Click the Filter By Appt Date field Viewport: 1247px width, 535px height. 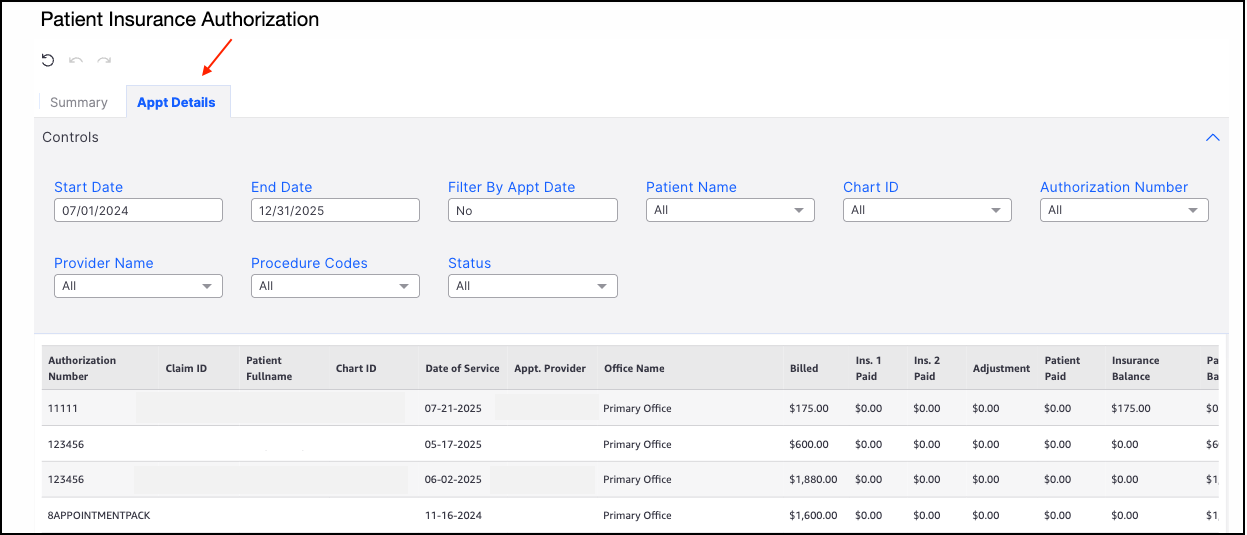click(532, 210)
